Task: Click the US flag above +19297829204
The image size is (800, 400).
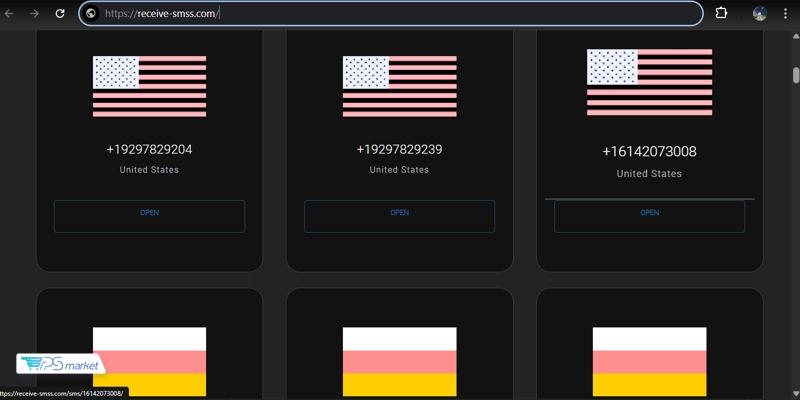Action: [149, 86]
